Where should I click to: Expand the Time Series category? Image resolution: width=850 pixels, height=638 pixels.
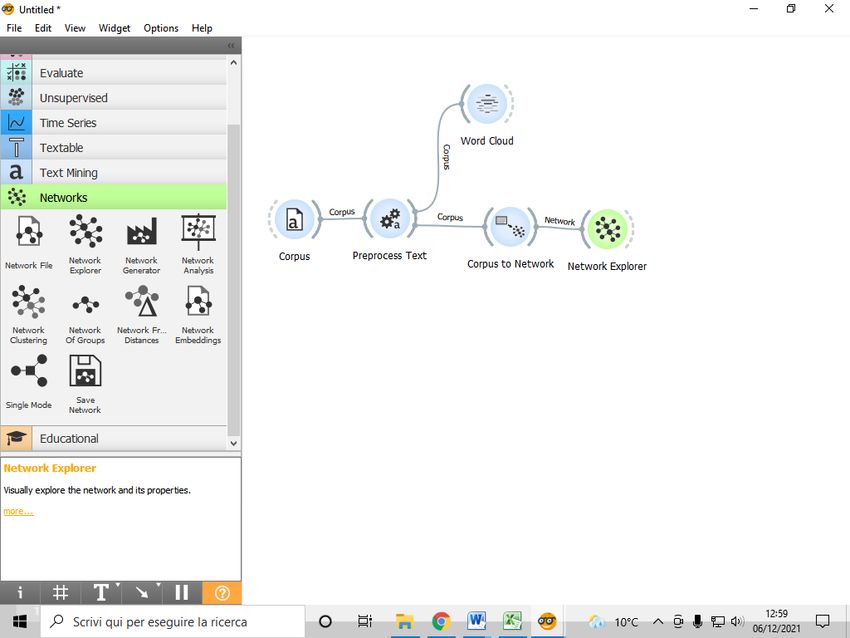tap(113, 123)
